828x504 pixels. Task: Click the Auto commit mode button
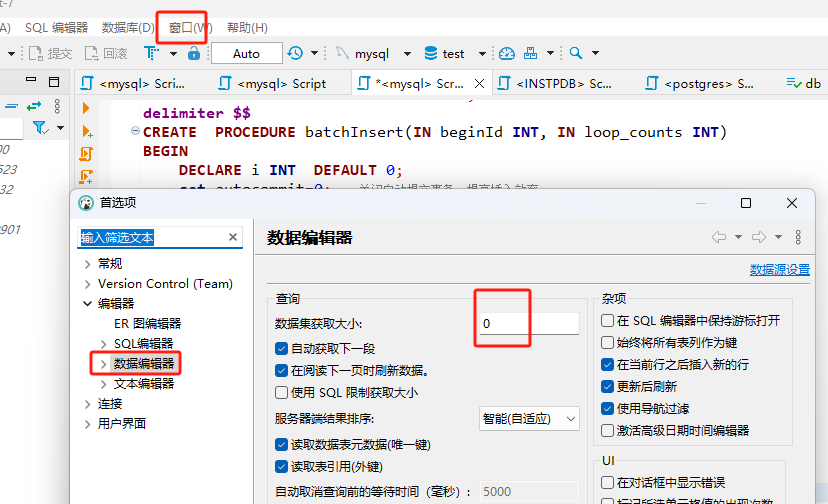pyautogui.click(x=246, y=53)
